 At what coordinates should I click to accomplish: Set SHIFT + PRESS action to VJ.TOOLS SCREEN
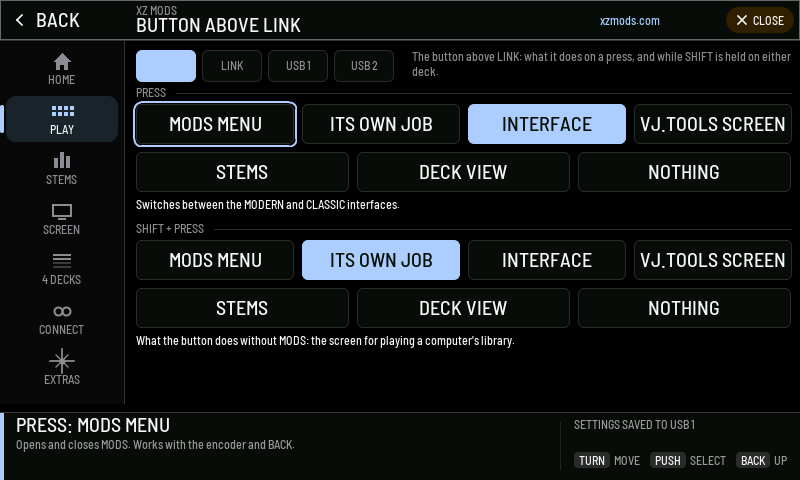pos(713,260)
